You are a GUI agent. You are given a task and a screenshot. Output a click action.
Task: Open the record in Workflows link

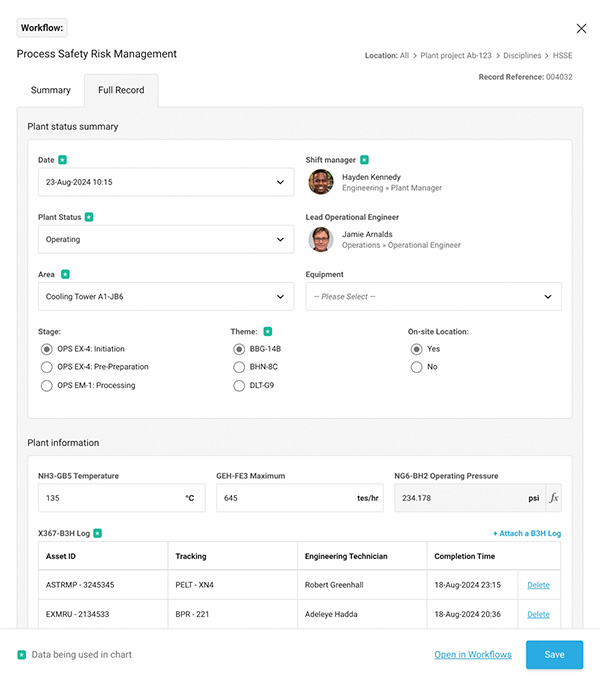(472, 655)
